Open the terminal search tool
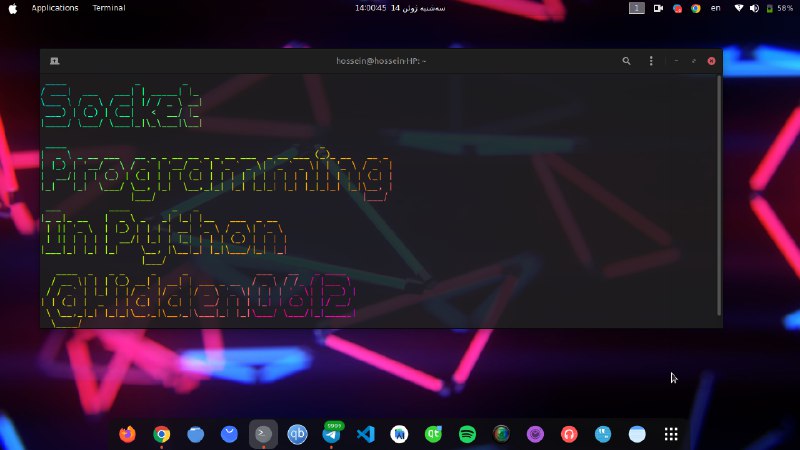Viewport: 800px width, 450px height. pyautogui.click(x=626, y=61)
